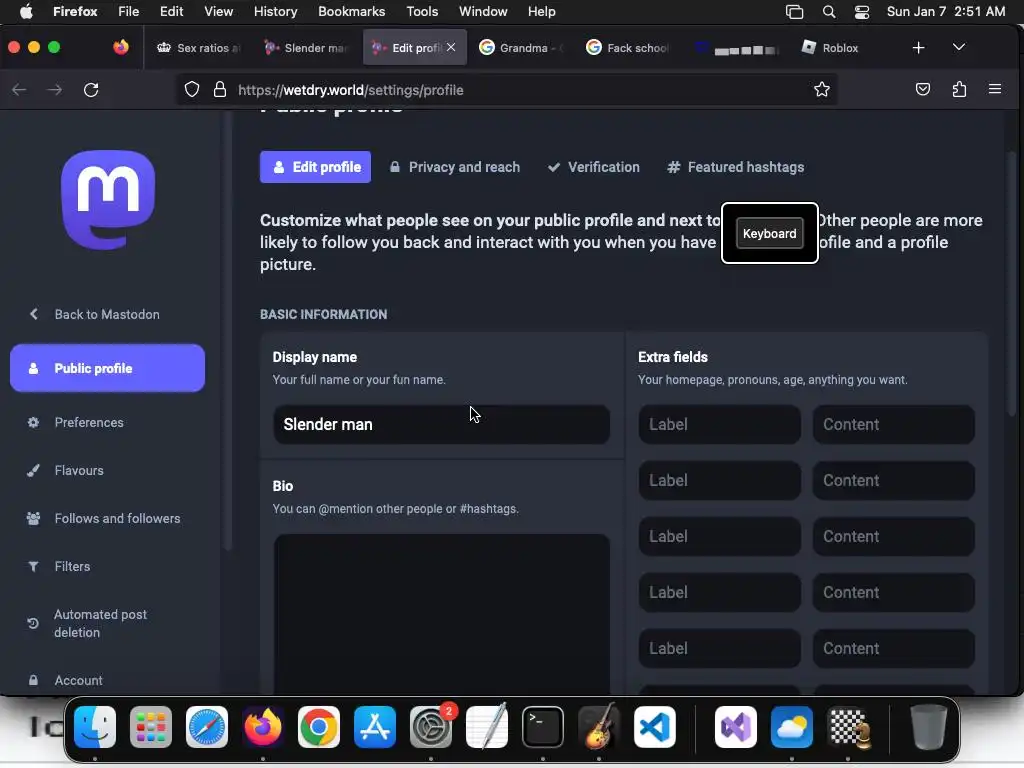Open Visual Studio Code from dock
The width and height of the screenshot is (1024, 768).
[655, 726]
